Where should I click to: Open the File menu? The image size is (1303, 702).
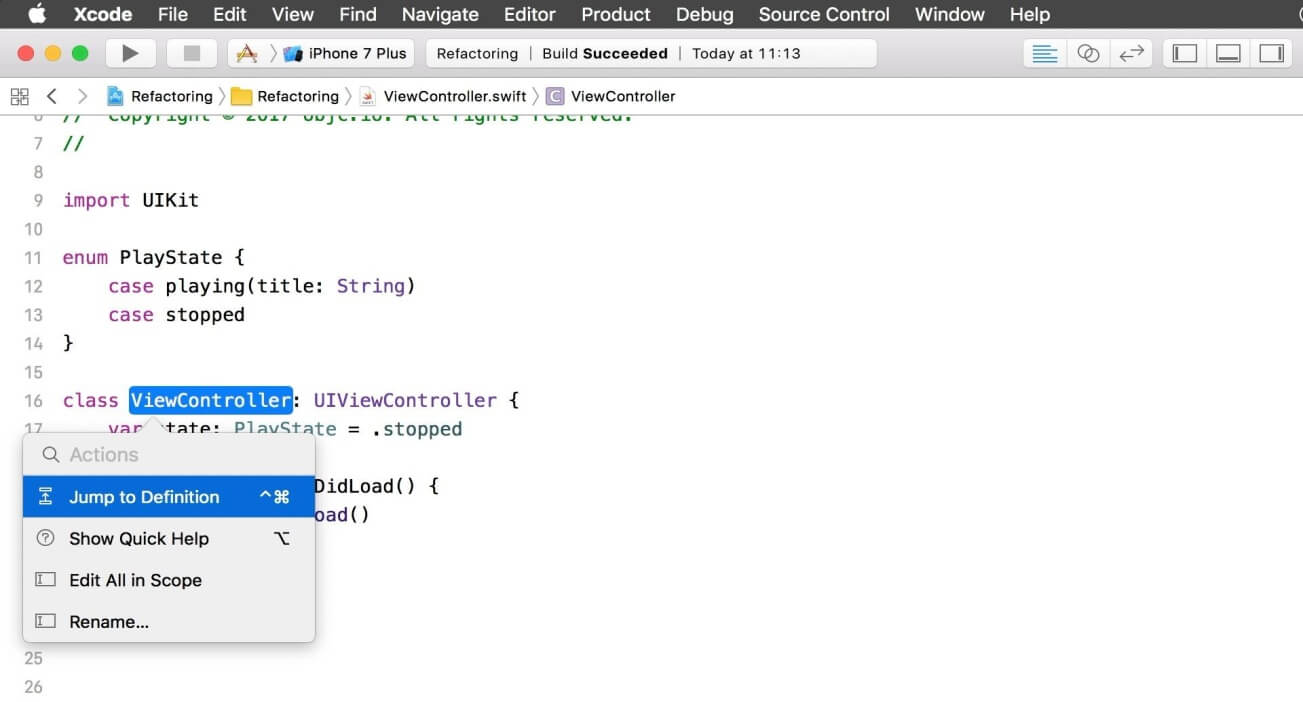pyautogui.click(x=173, y=14)
